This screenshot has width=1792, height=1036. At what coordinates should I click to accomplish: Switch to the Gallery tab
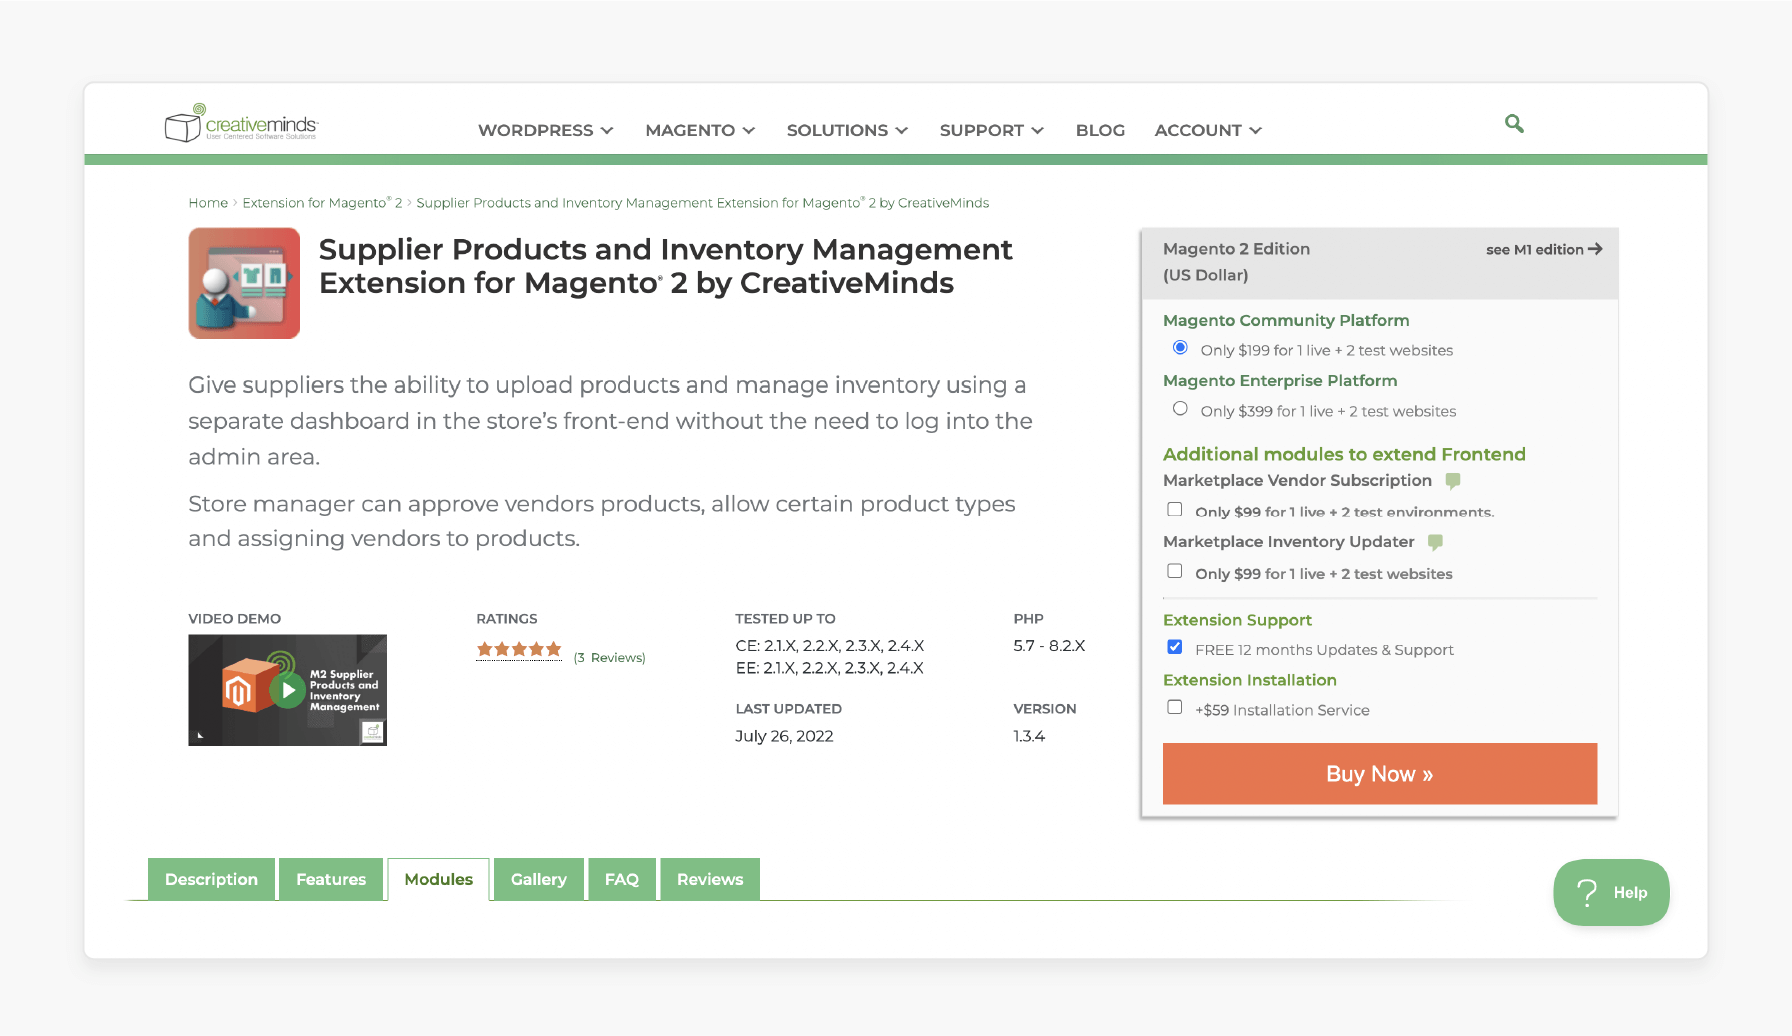[538, 879]
